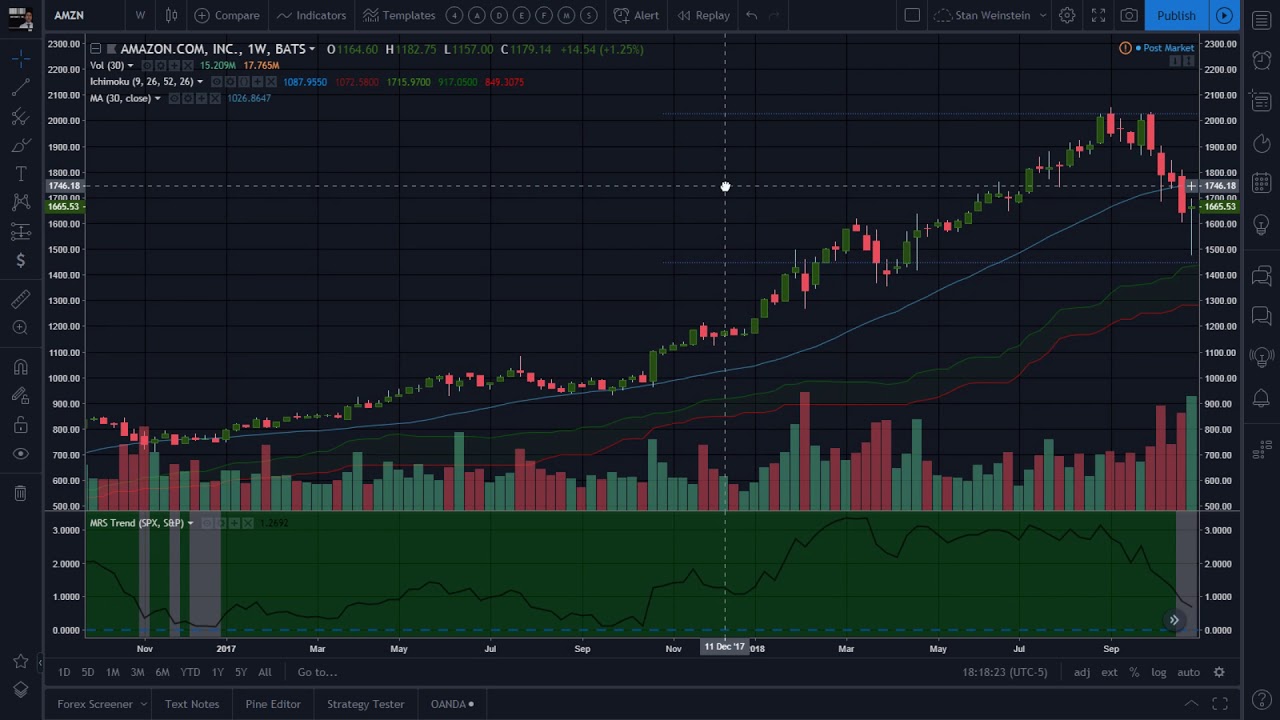This screenshot has width=1280, height=720.
Task: Start bar Replay mode
Action: coord(703,15)
